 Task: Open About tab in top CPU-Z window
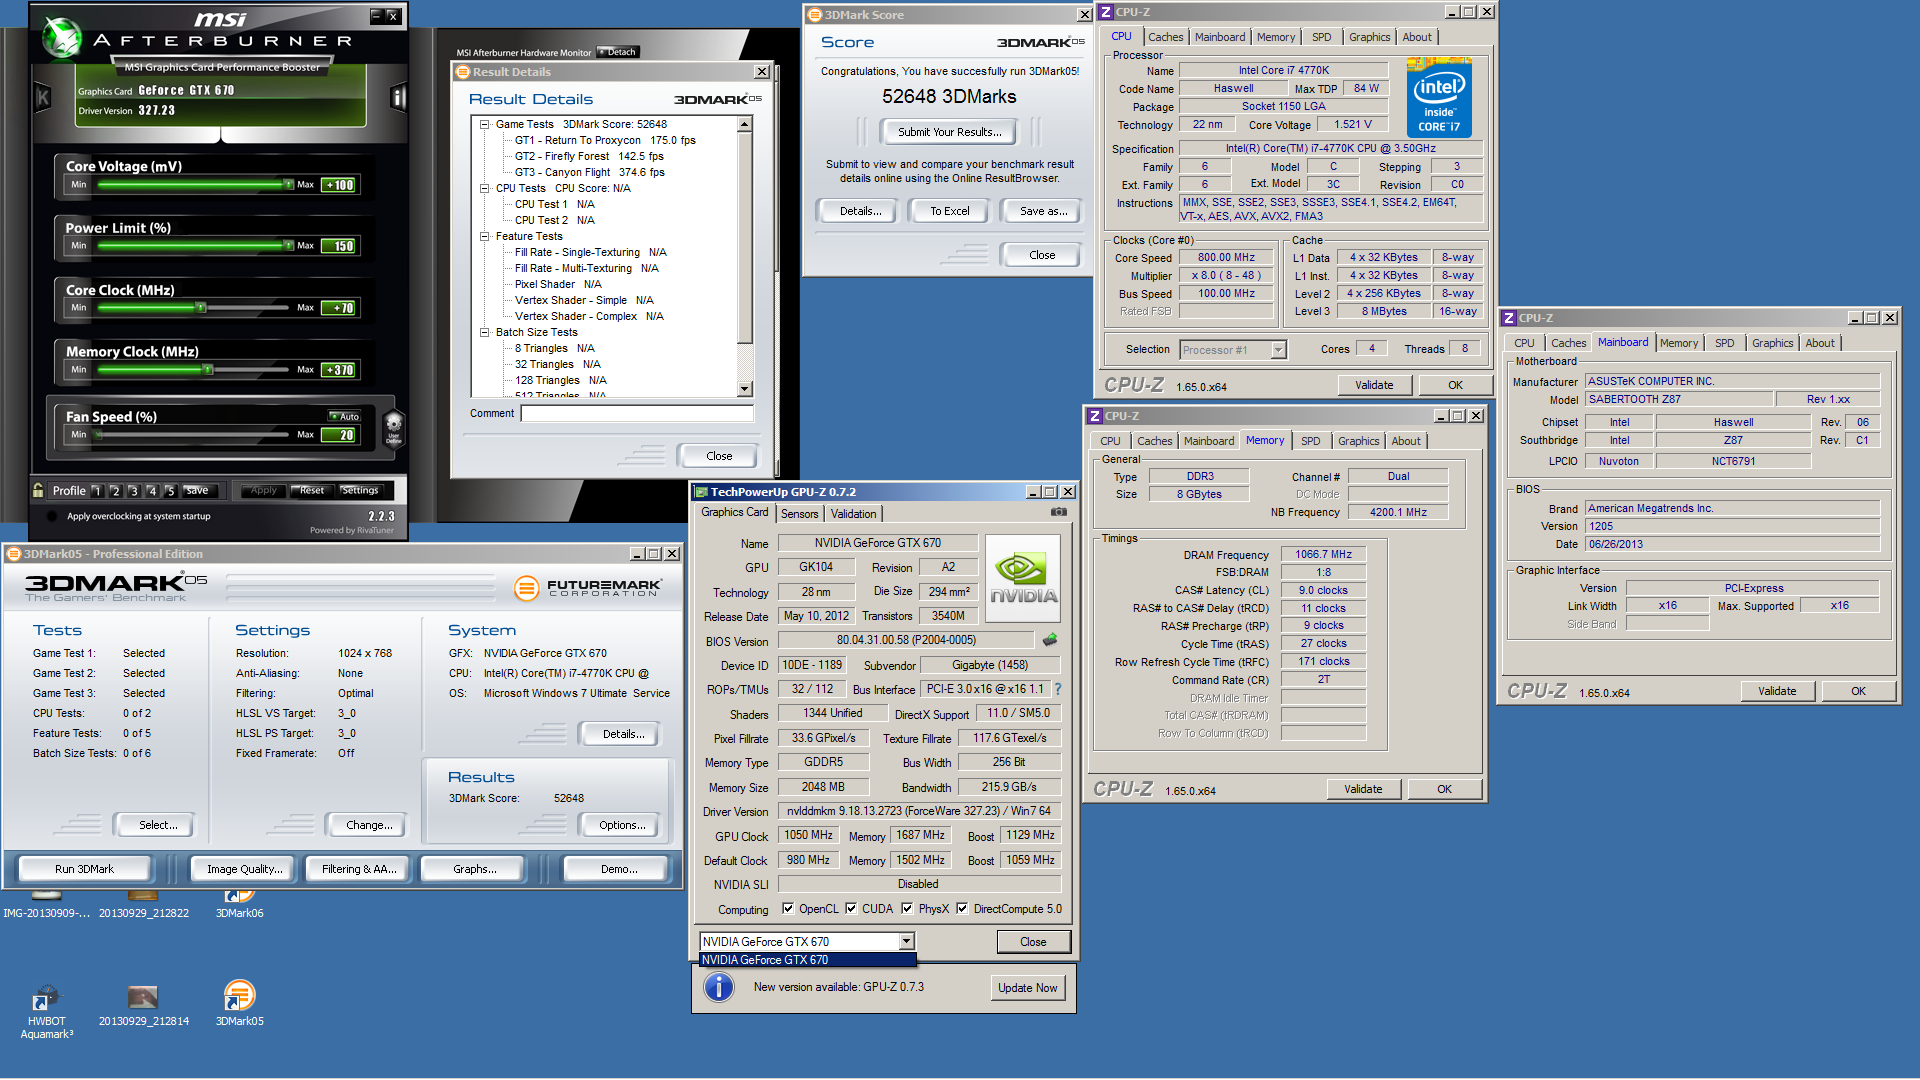coord(1416,37)
